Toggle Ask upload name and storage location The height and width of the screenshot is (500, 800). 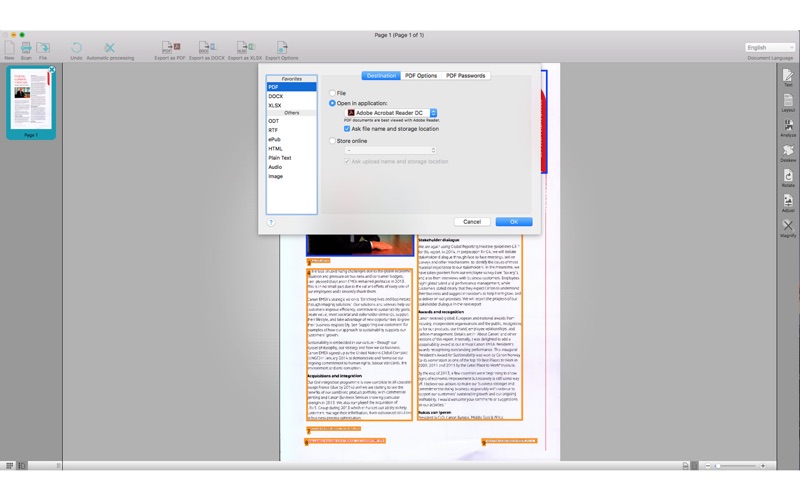click(347, 161)
